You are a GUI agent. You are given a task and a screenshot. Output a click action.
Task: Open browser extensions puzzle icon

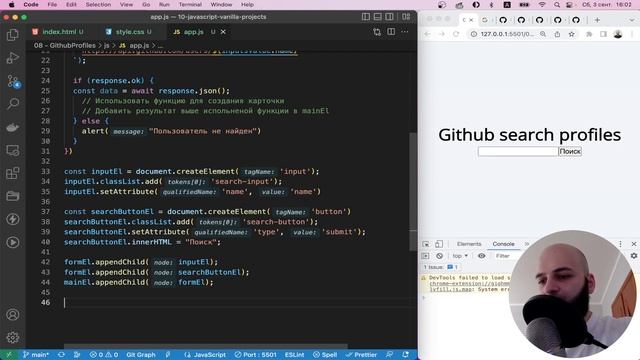click(589, 34)
